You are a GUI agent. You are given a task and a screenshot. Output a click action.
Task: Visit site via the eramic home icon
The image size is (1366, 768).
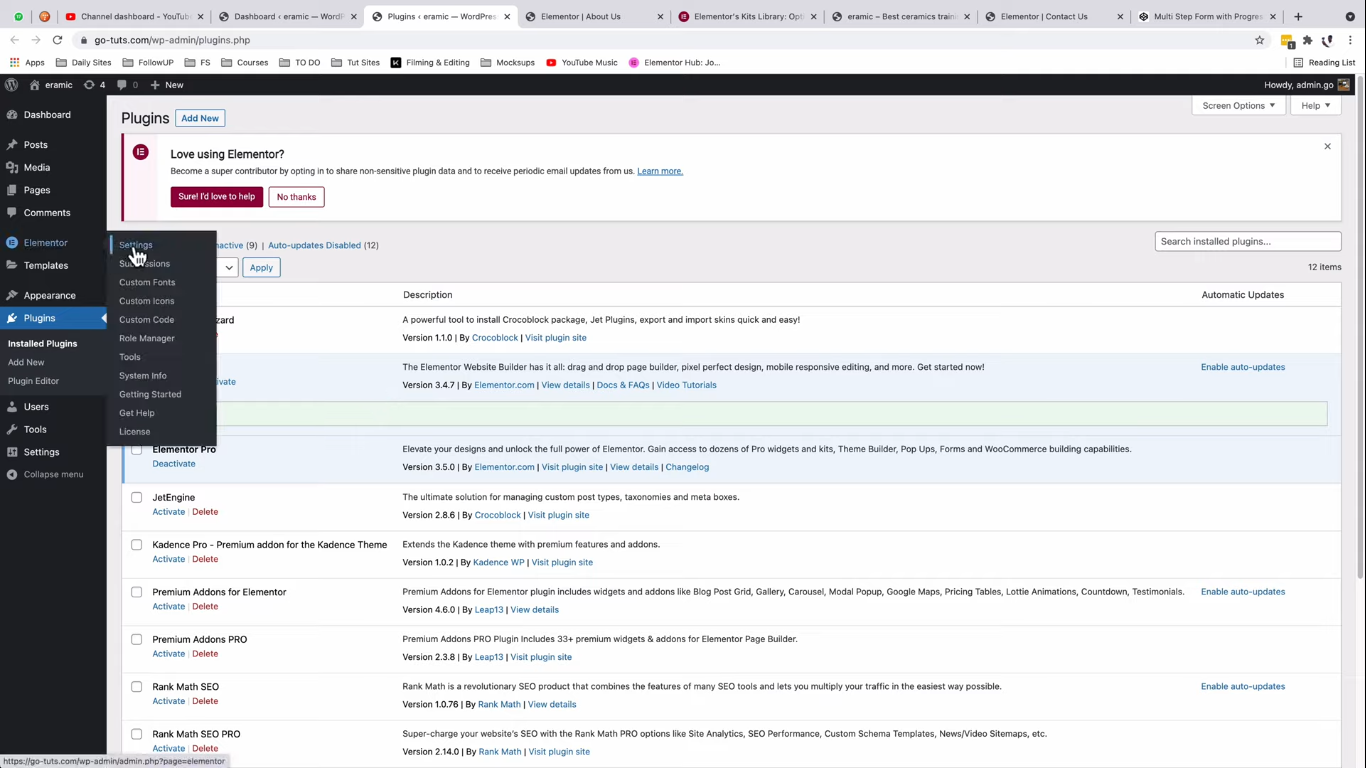[51, 85]
